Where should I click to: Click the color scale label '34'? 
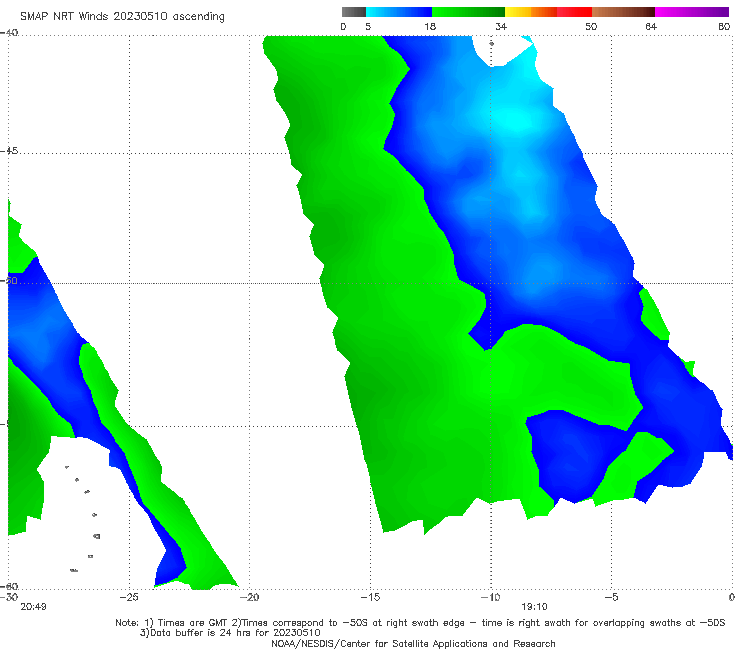[x=501, y=26]
